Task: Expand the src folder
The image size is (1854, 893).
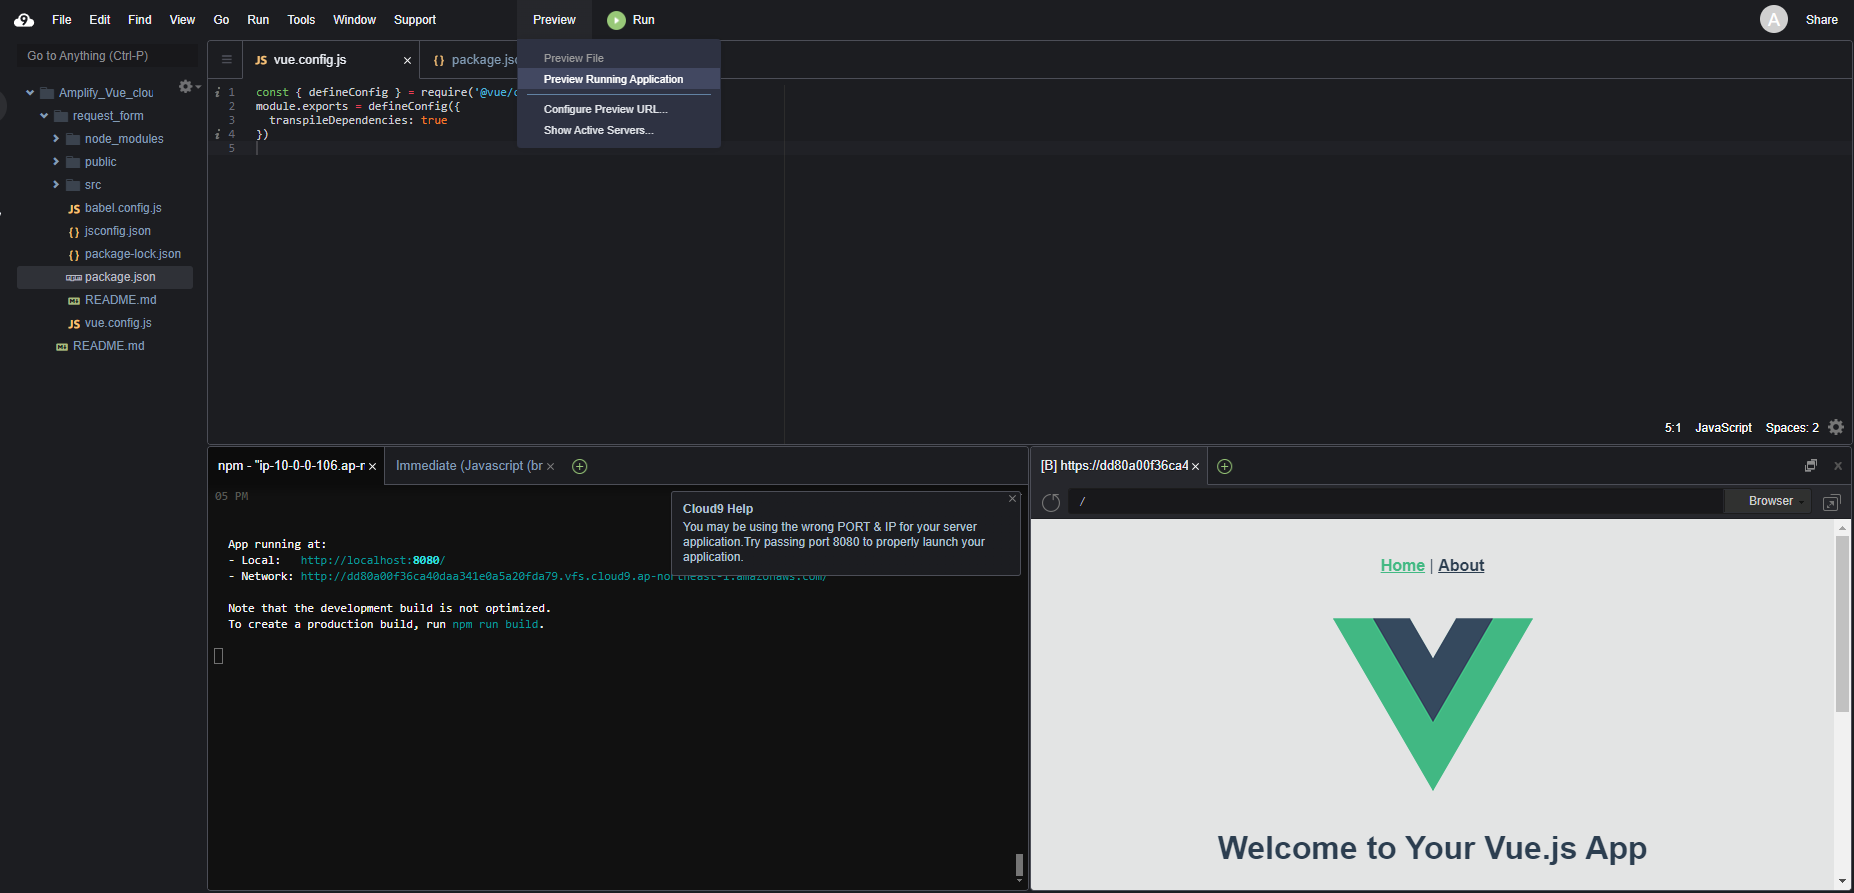Action: click(x=56, y=185)
